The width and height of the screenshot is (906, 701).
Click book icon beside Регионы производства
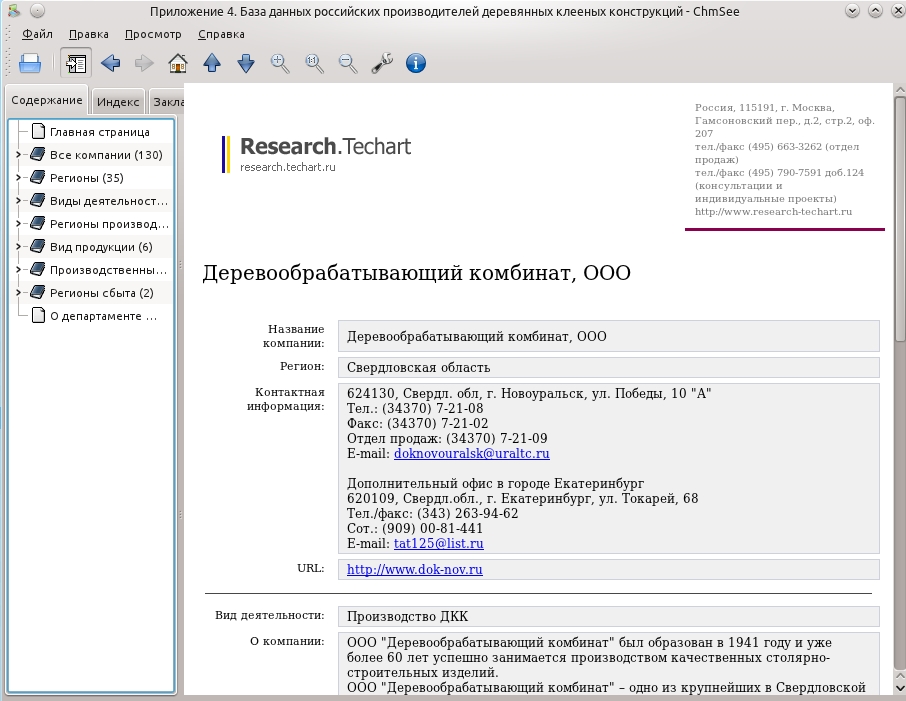[x=38, y=224]
